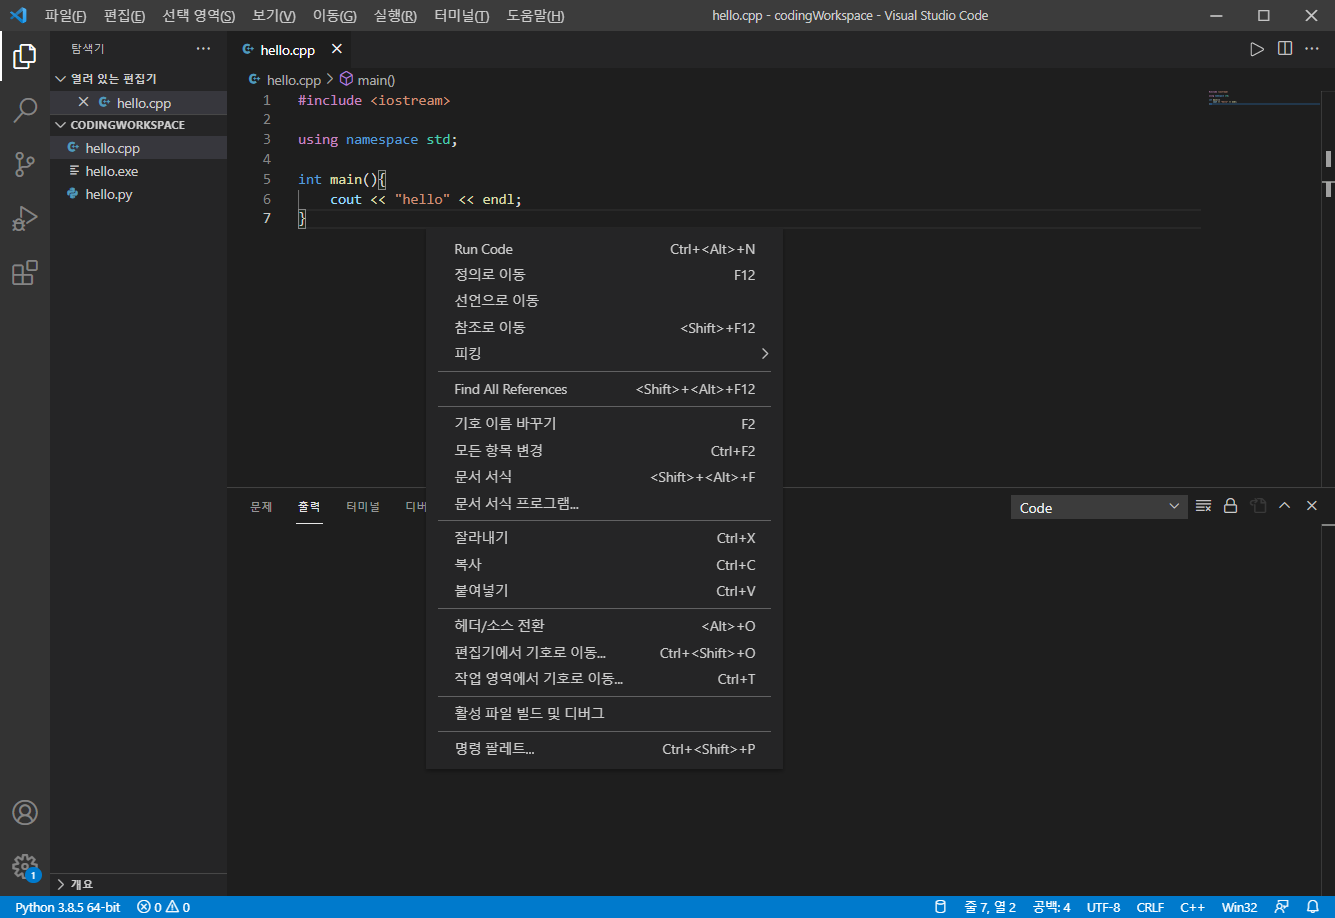Click the Run Code play icon
The width and height of the screenshot is (1335, 918).
[1257, 49]
